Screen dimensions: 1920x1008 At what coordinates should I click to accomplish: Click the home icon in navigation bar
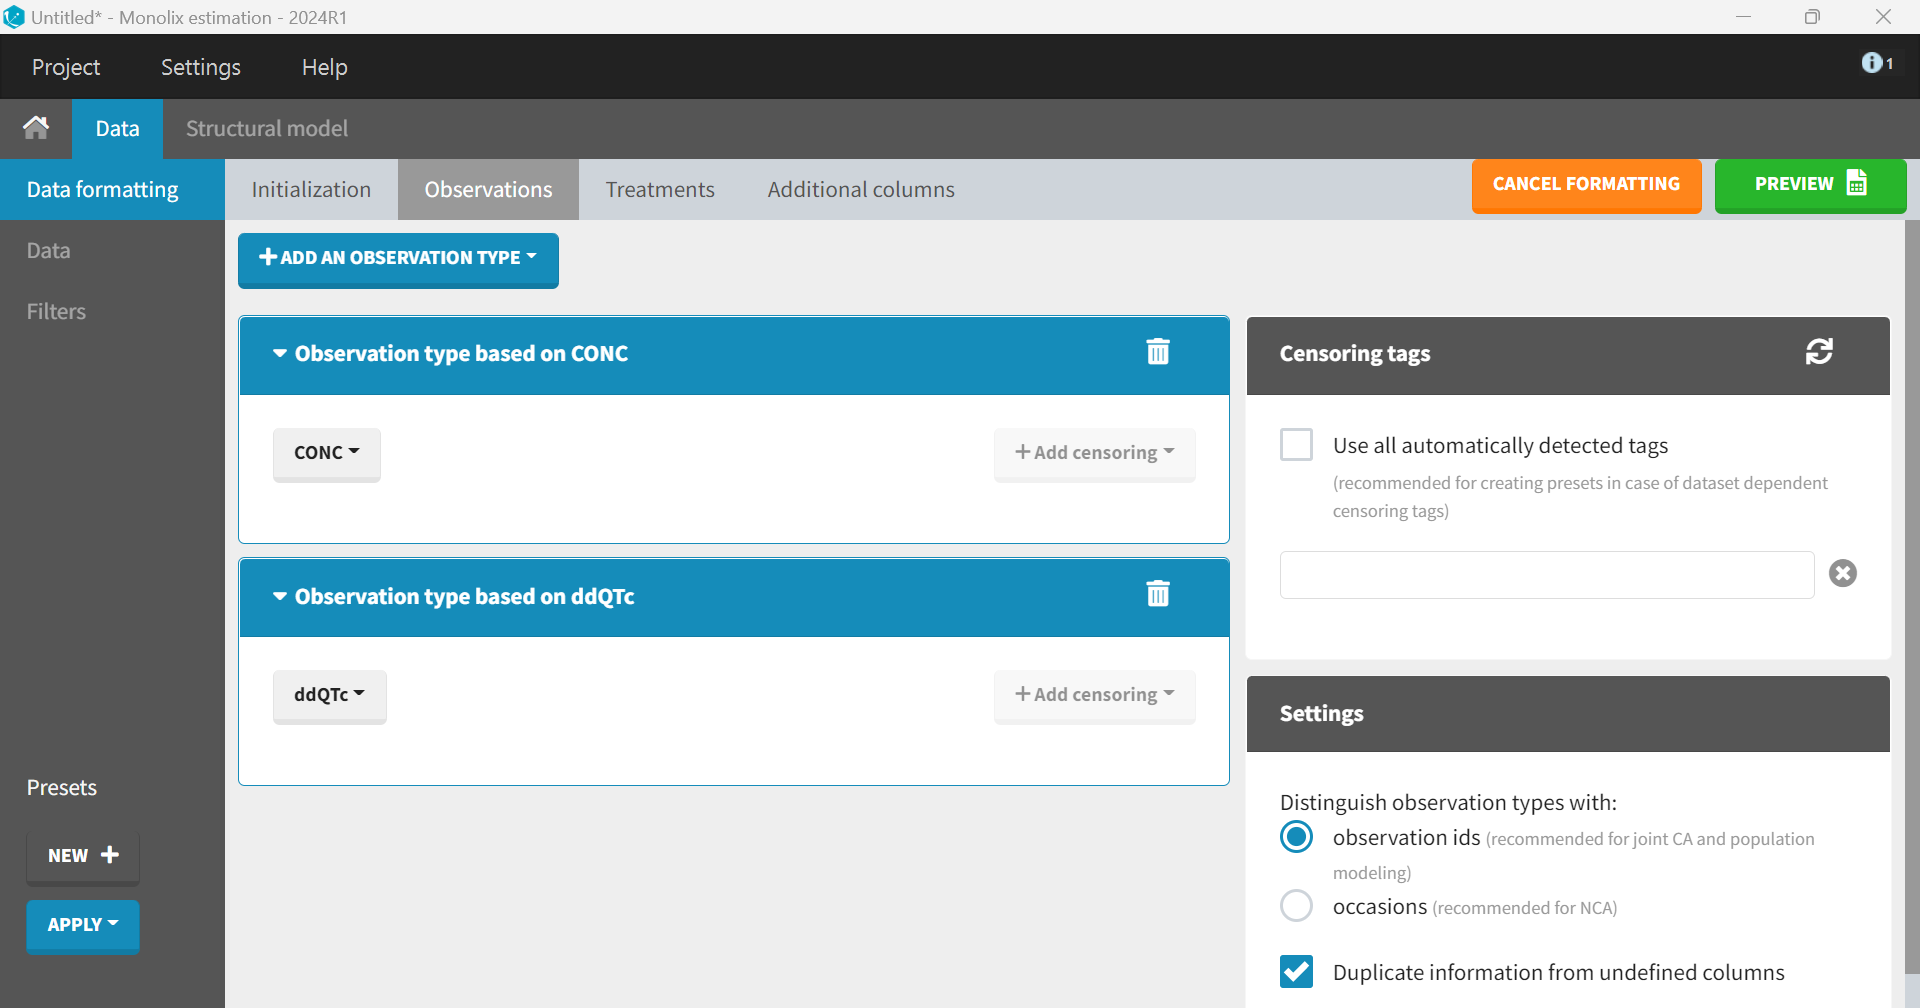(36, 128)
